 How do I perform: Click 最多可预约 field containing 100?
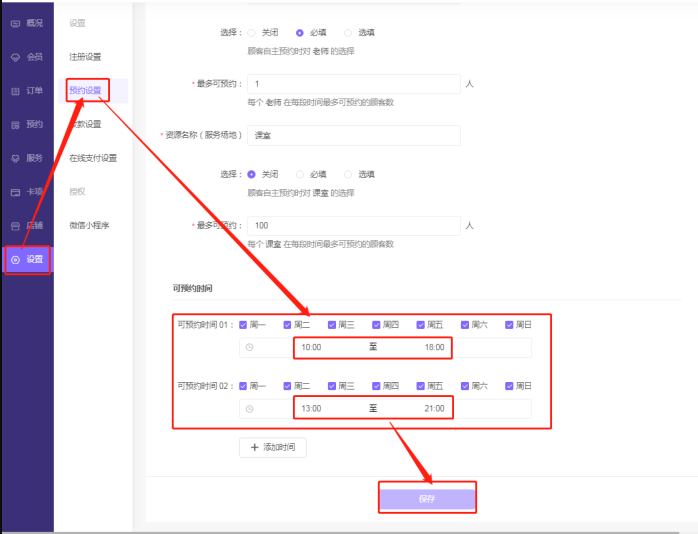pyautogui.click(x=354, y=226)
